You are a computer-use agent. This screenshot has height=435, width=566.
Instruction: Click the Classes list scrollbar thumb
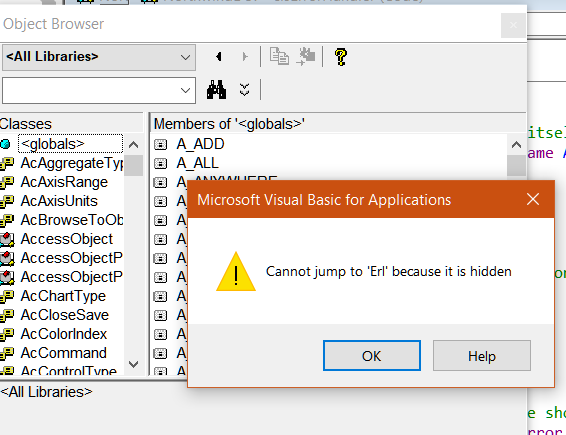click(x=134, y=165)
